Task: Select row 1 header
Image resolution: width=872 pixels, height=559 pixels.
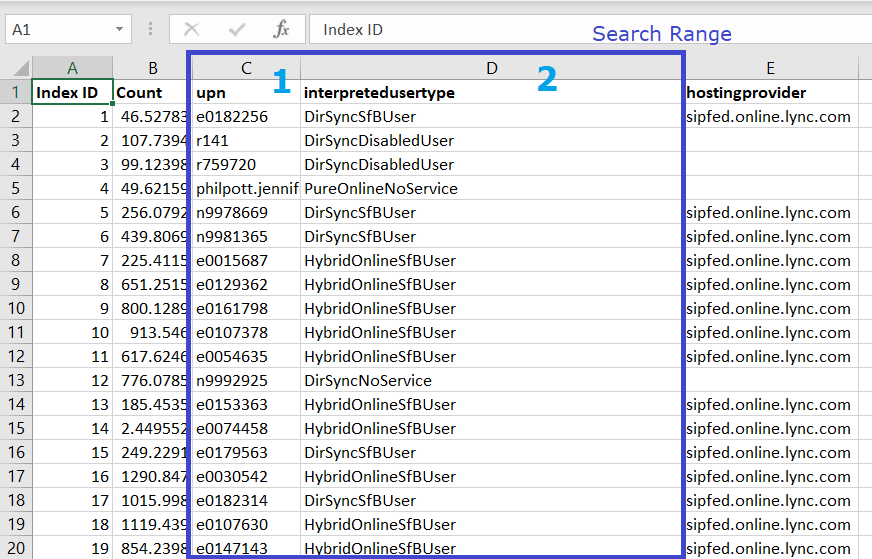Action: point(16,92)
